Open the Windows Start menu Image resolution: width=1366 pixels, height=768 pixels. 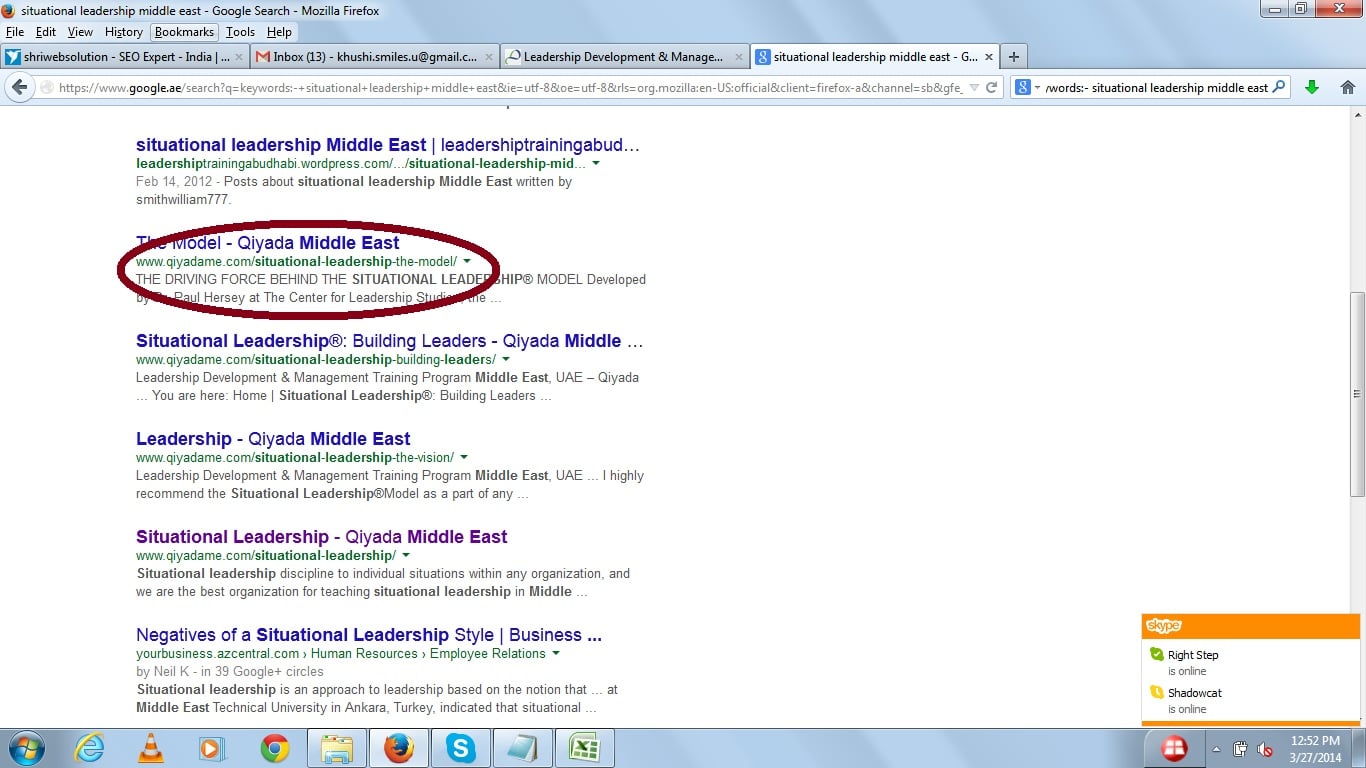[27, 748]
